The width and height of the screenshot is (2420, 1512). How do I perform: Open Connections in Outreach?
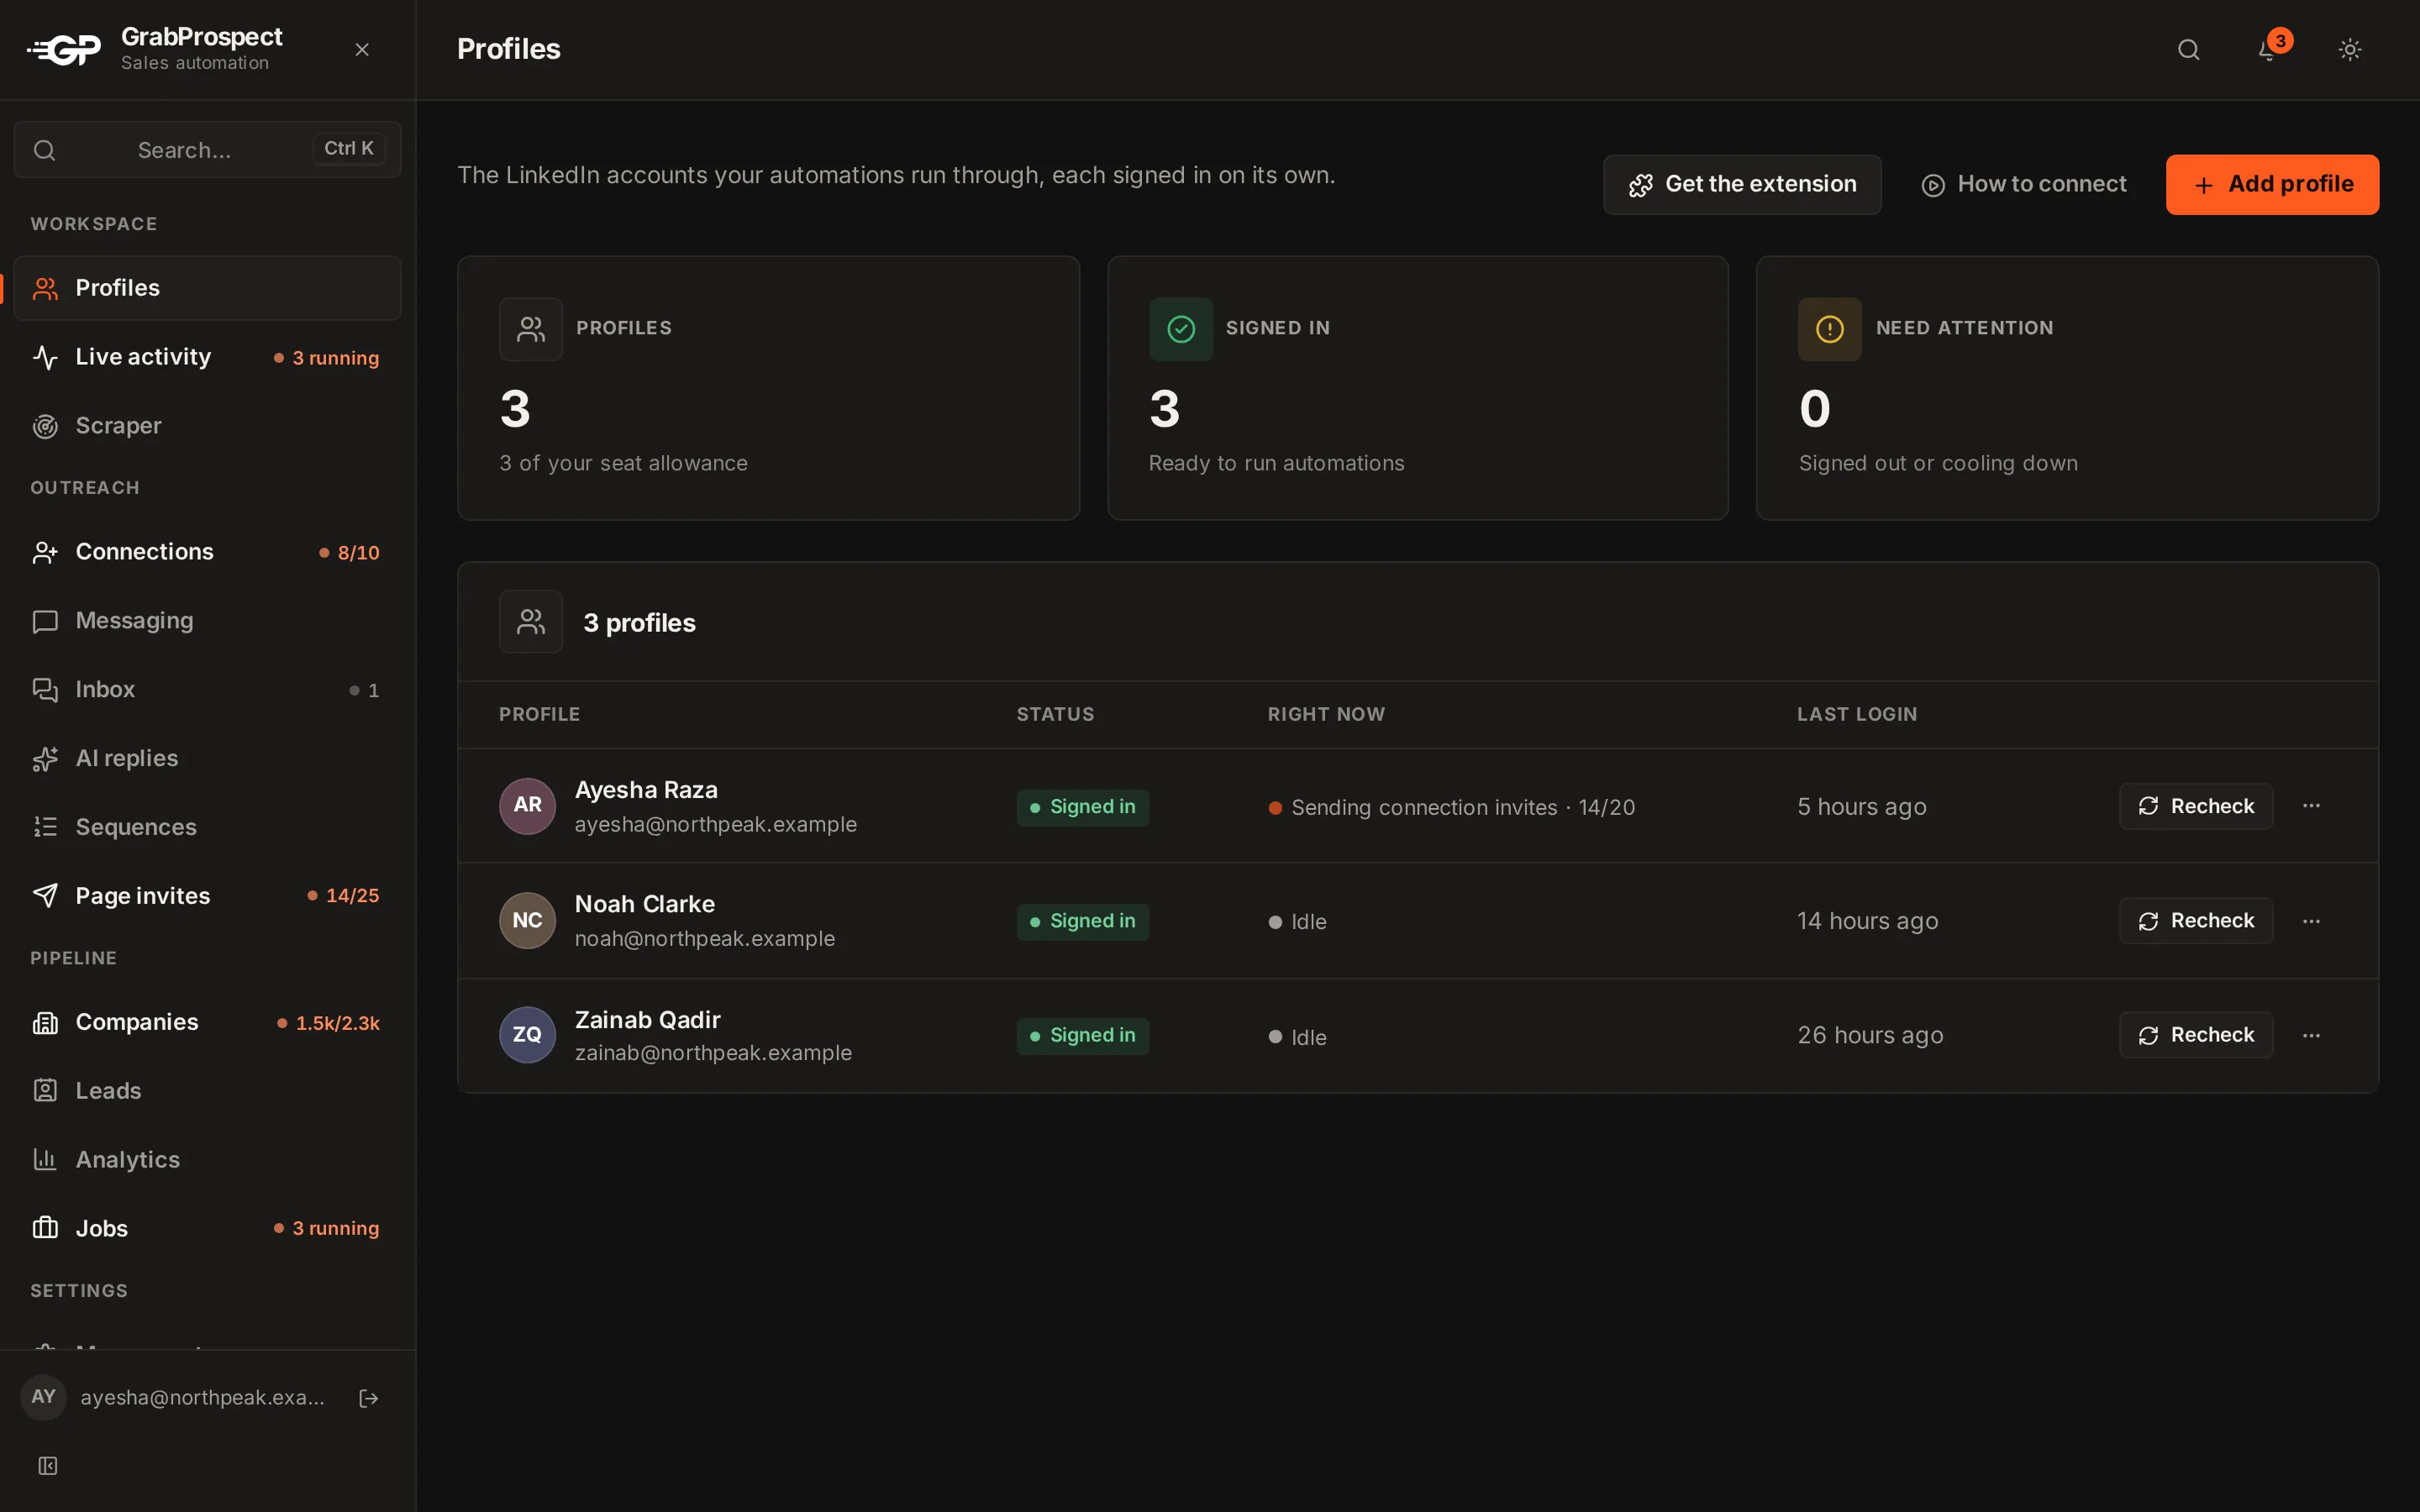(x=207, y=552)
